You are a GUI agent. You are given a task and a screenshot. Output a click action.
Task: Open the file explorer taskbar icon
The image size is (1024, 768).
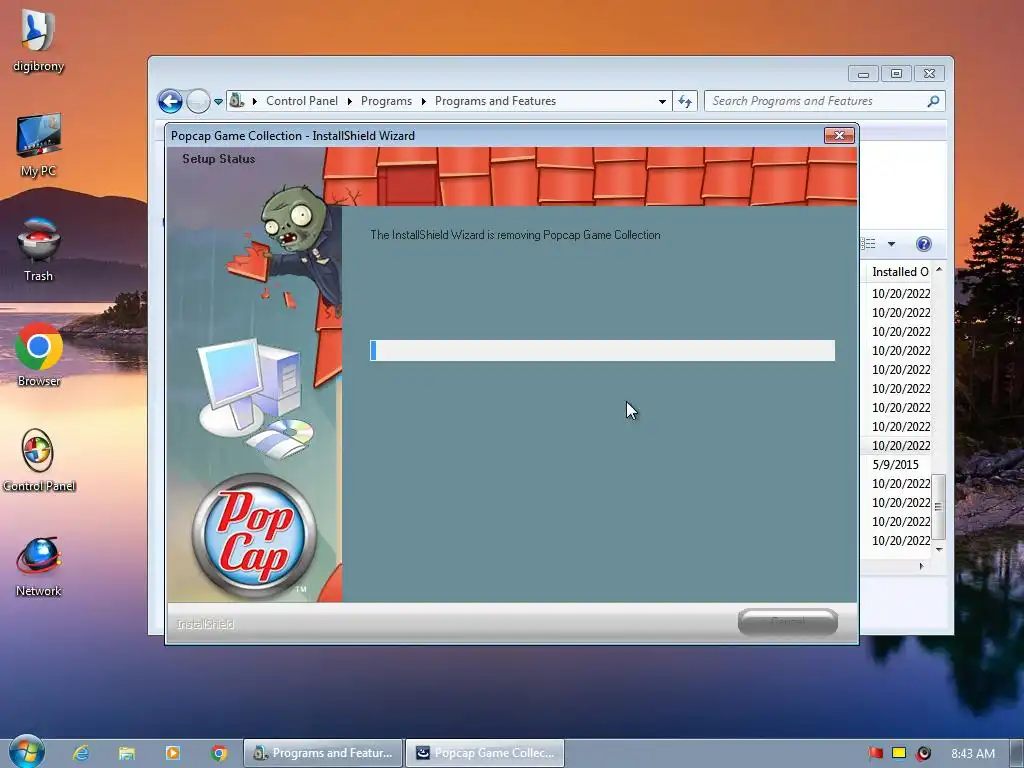(127, 753)
